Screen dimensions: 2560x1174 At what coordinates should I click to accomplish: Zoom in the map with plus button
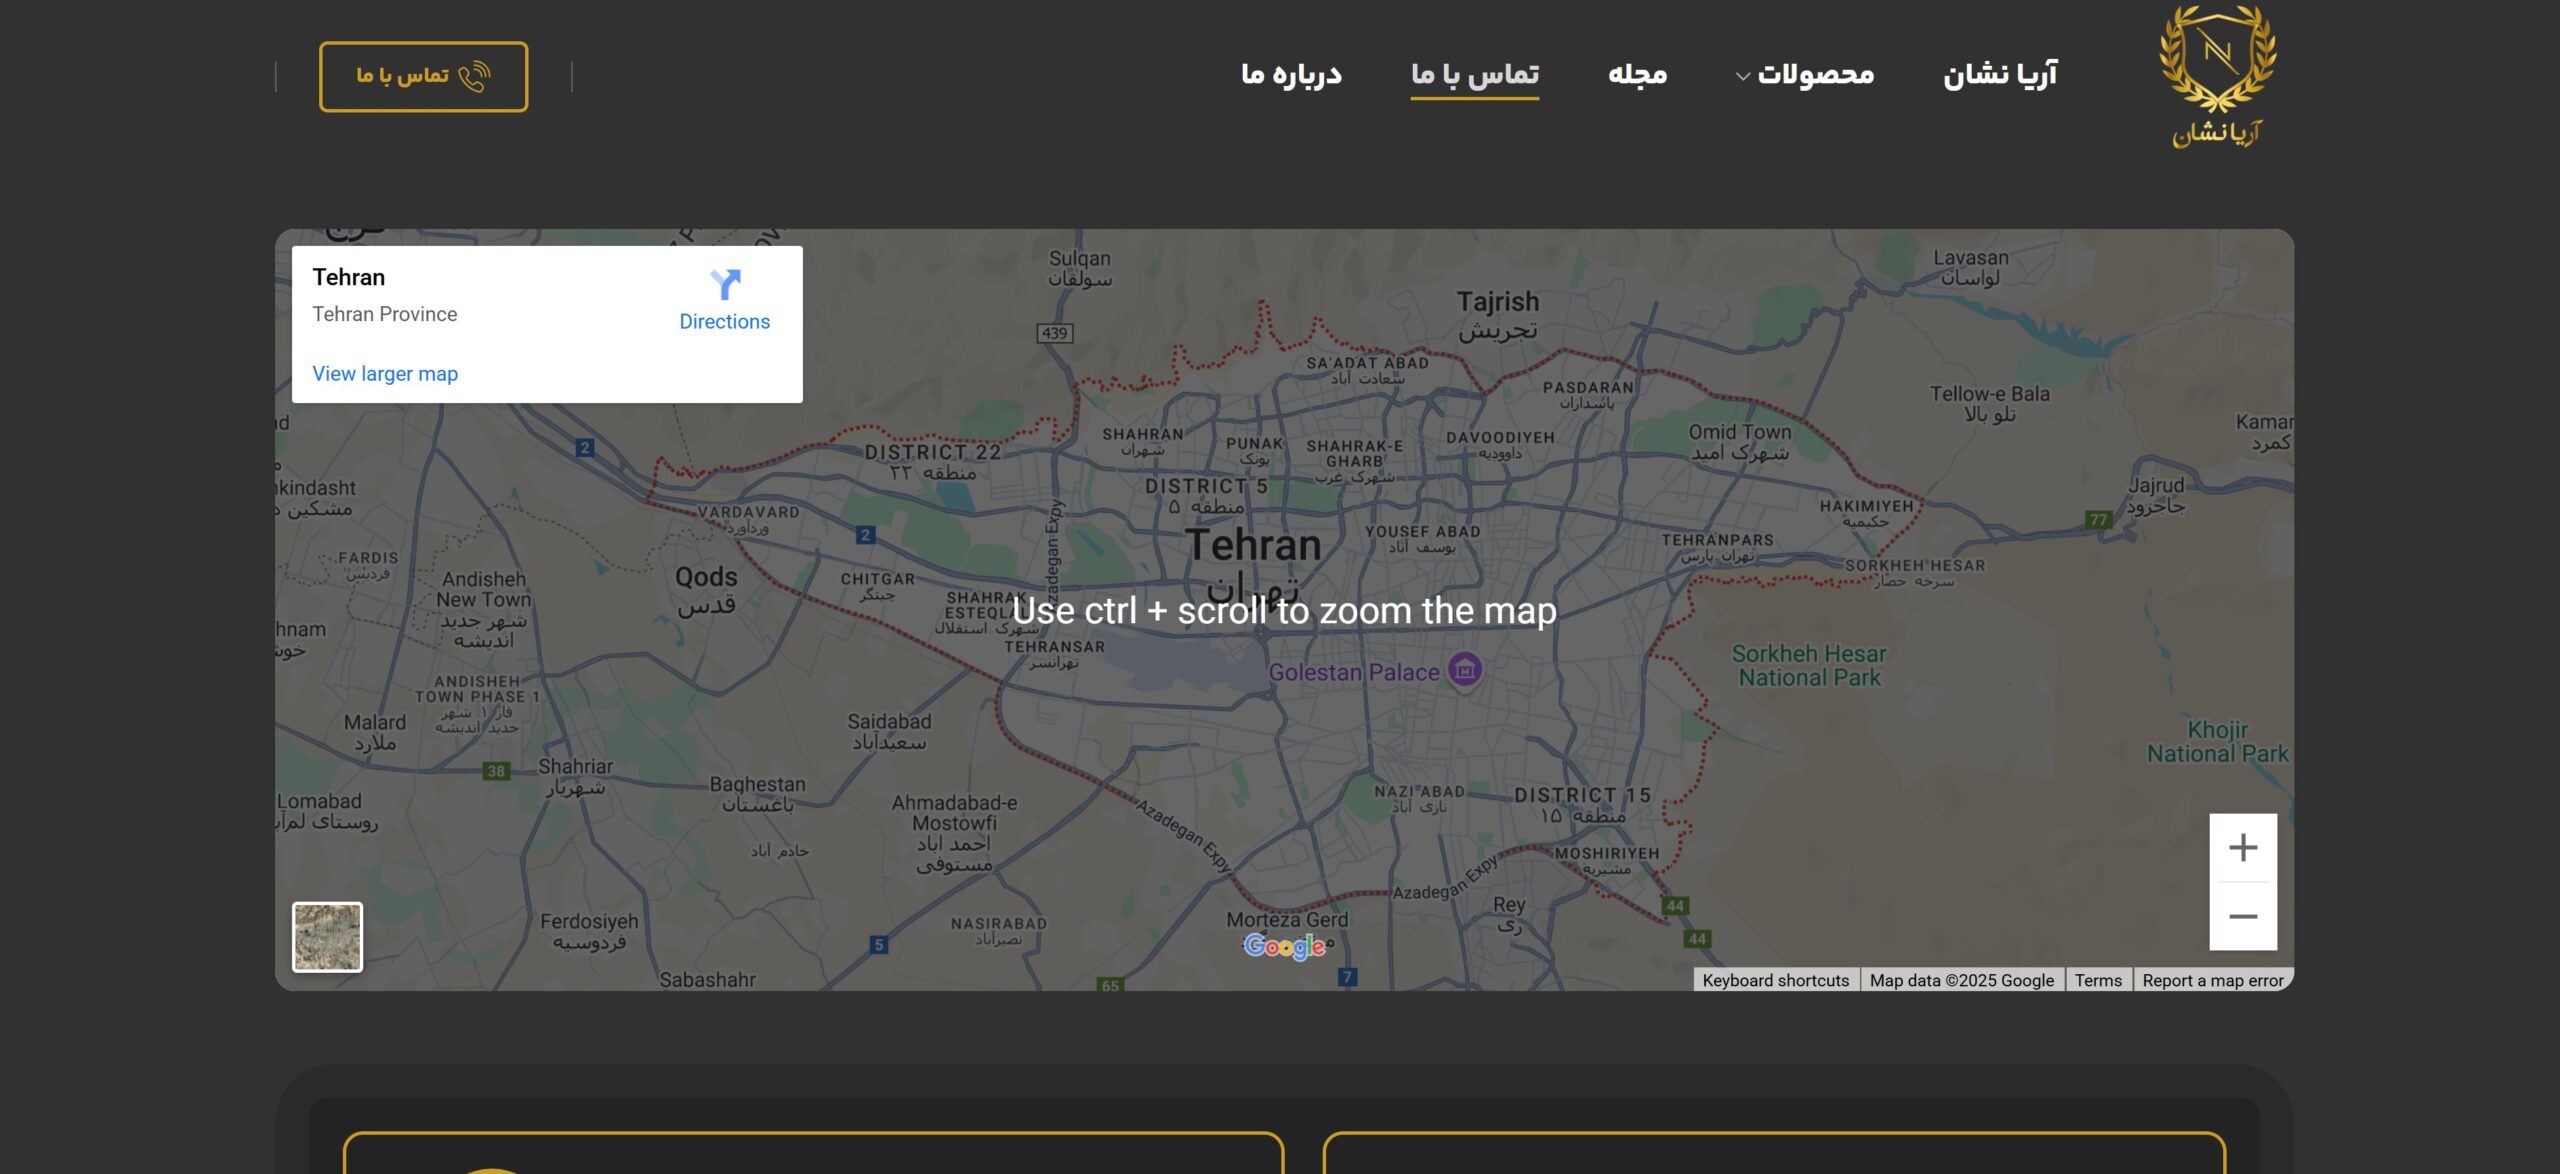[x=2243, y=848]
